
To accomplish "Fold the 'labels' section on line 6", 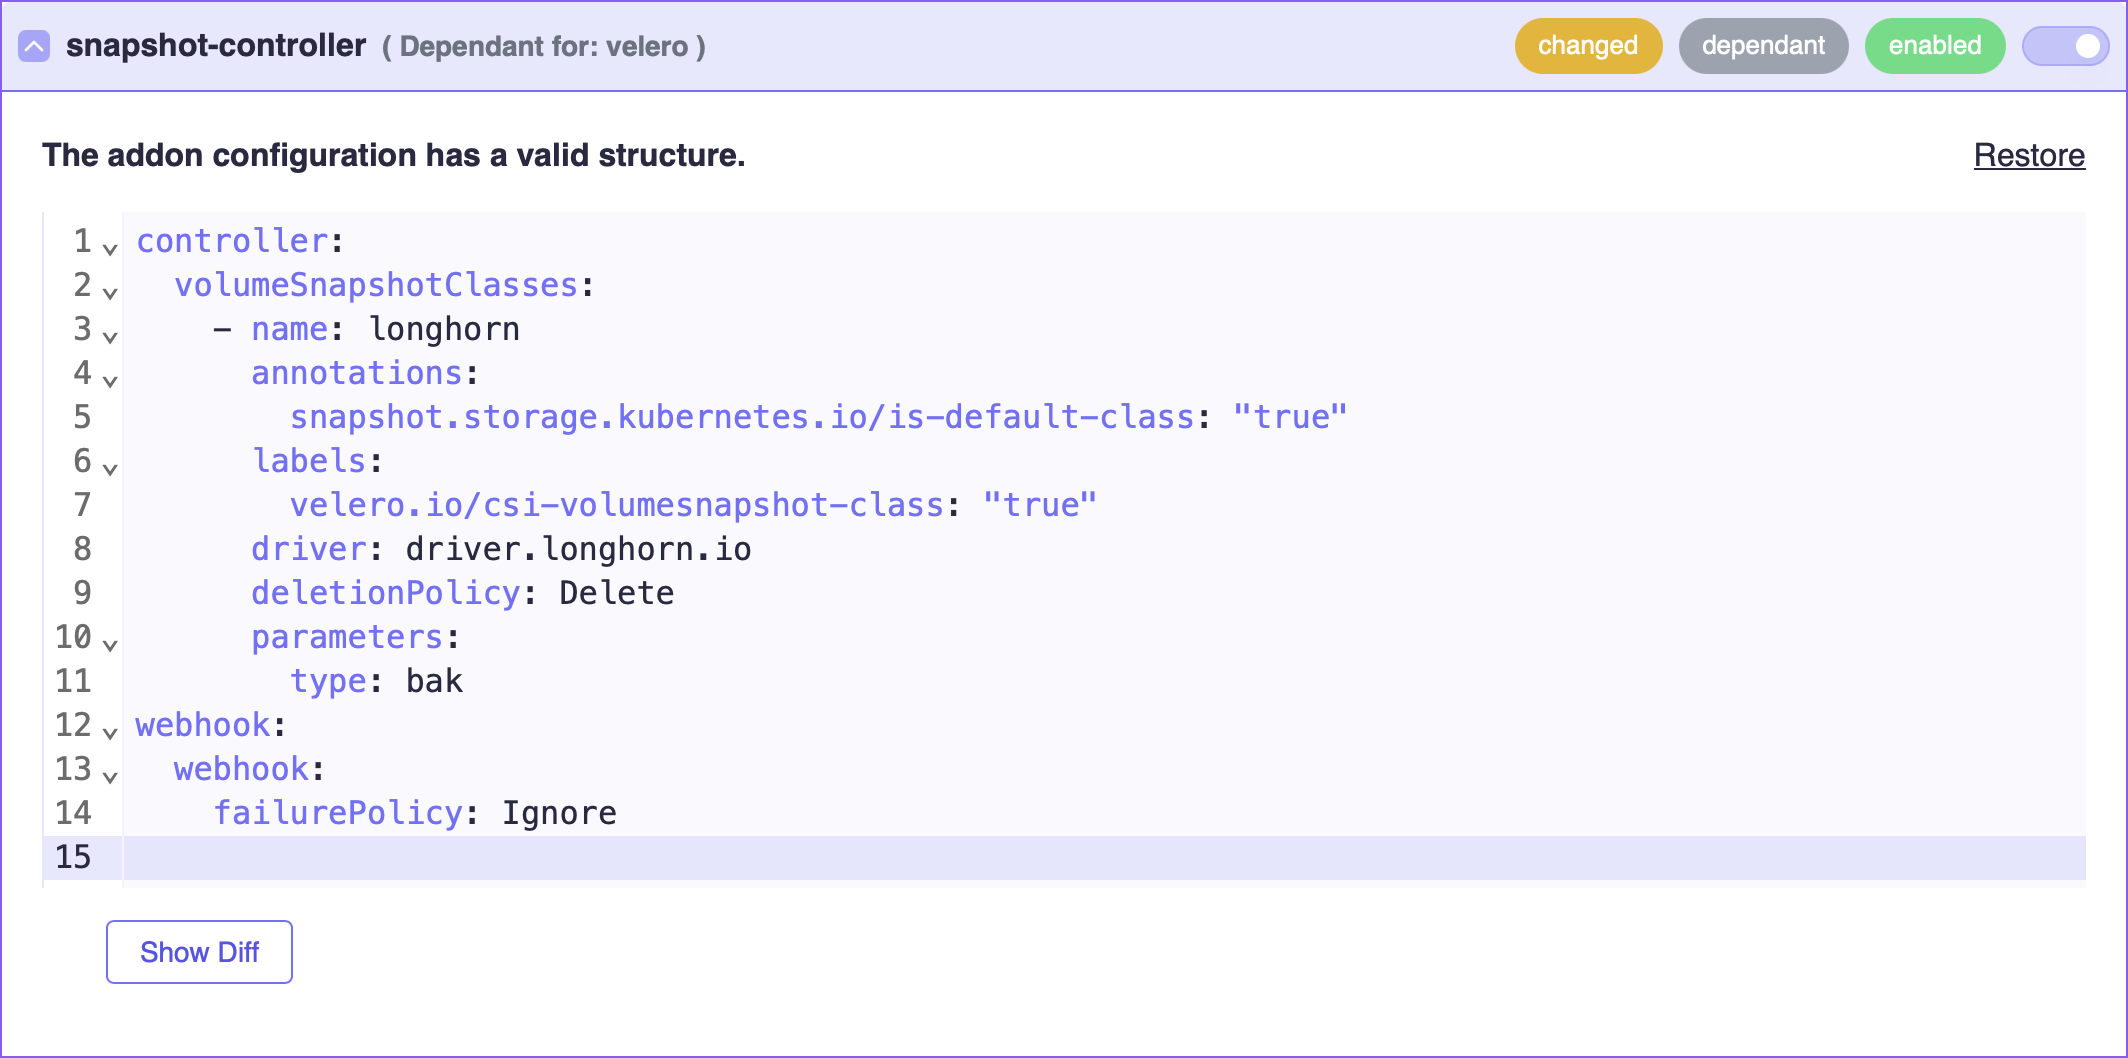I will (x=110, y=468).
